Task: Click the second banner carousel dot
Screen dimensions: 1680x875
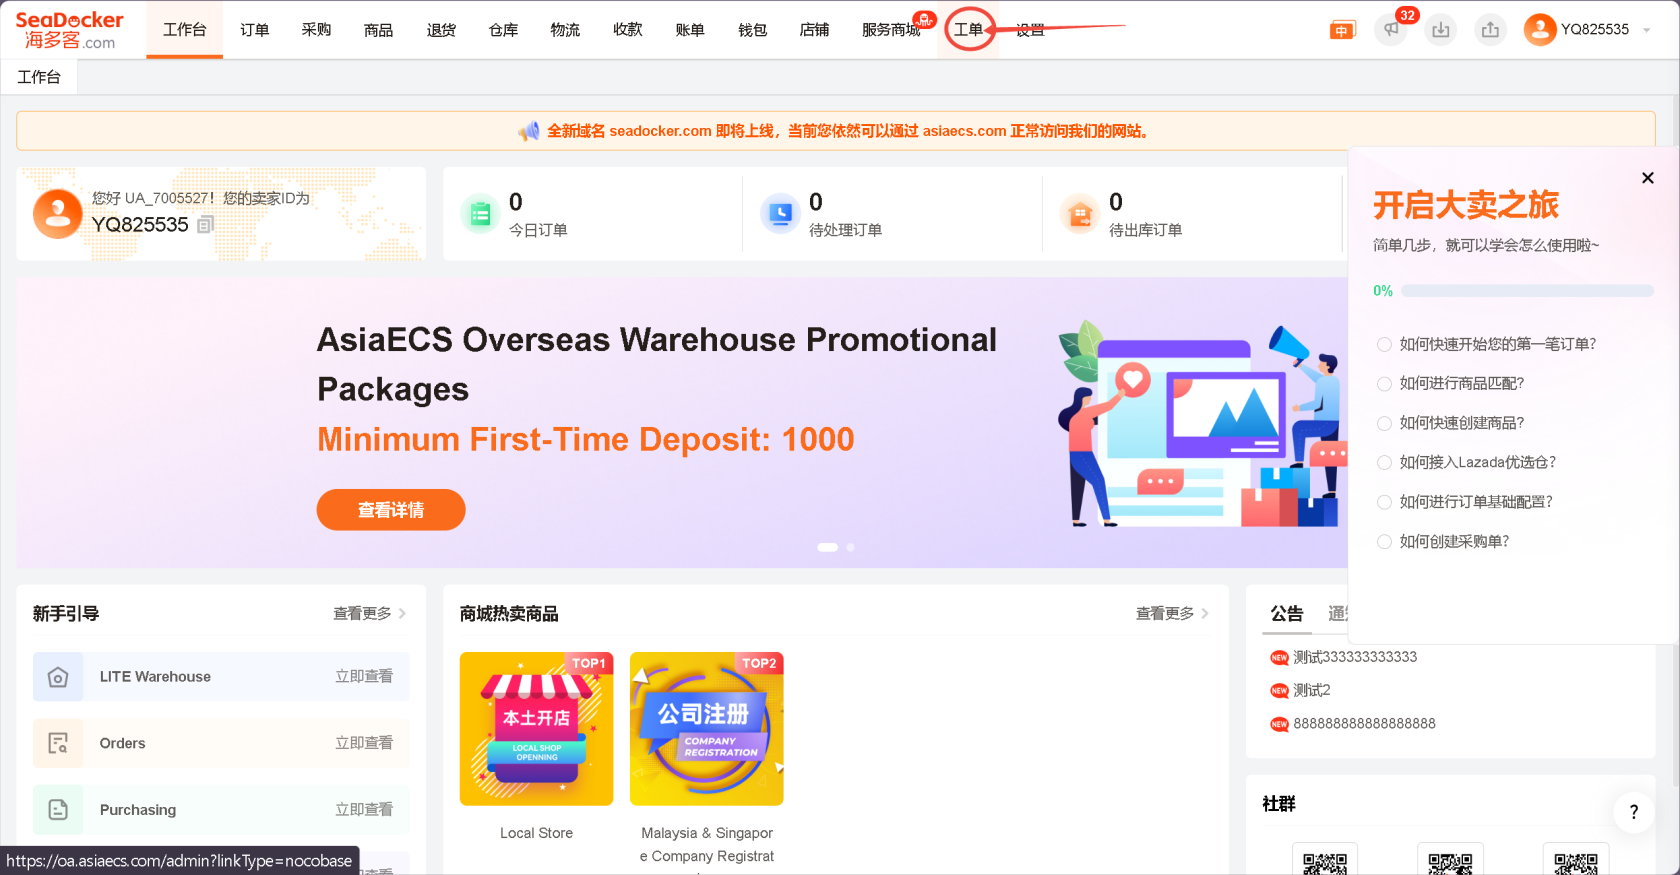Action: coord(850,547)
